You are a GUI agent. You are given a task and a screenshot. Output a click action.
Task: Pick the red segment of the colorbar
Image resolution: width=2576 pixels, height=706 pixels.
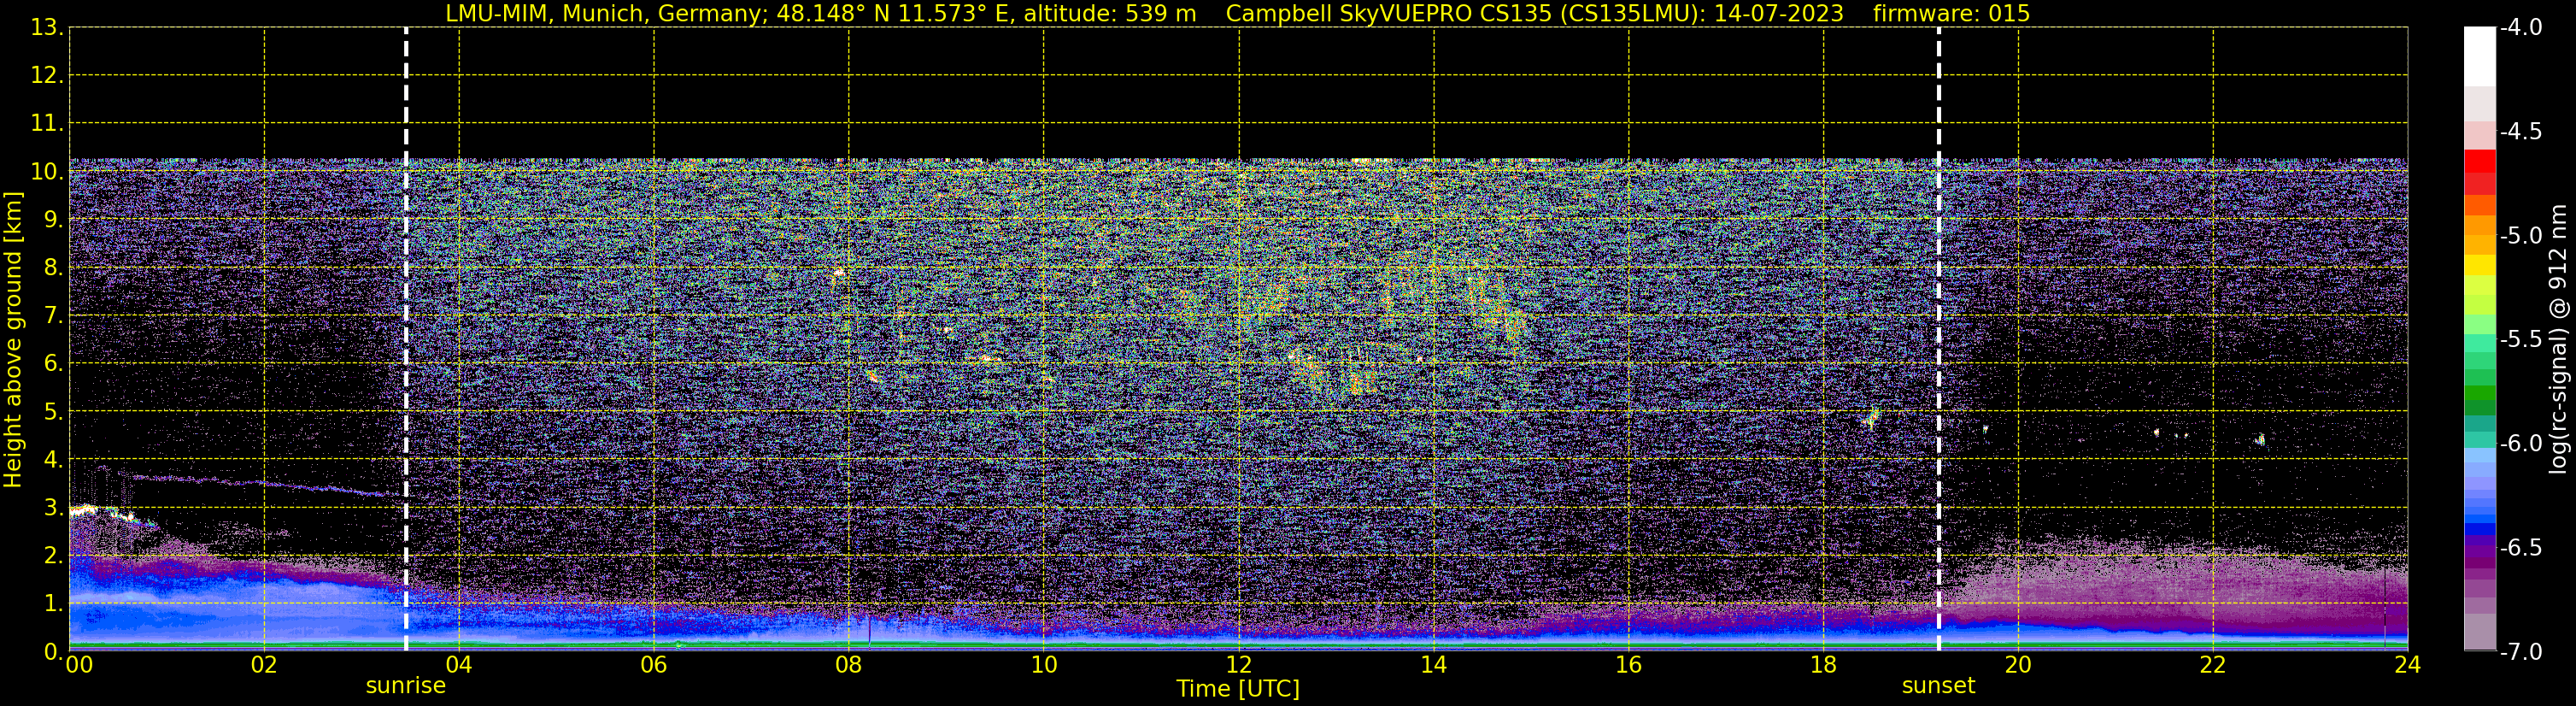[2479, 161]
